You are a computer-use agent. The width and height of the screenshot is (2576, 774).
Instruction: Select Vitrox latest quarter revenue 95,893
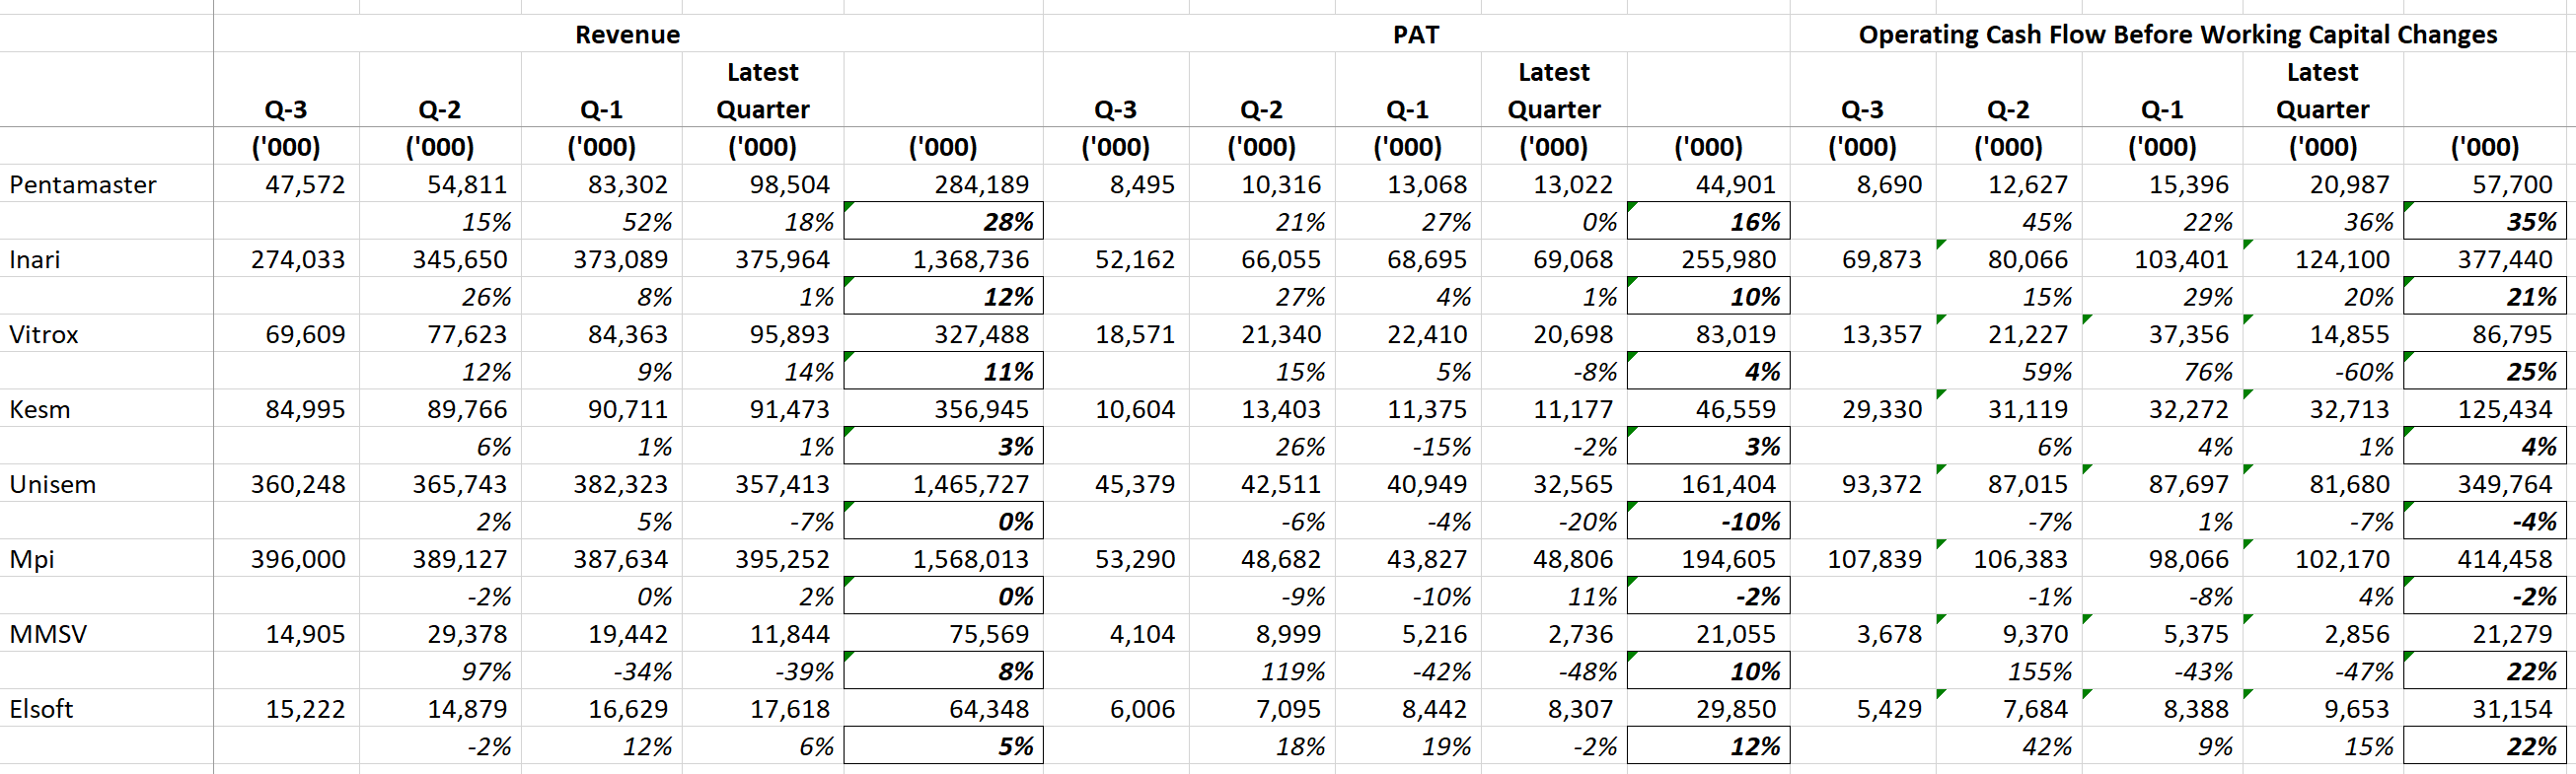pyautogui.click(x=790, y=335)
